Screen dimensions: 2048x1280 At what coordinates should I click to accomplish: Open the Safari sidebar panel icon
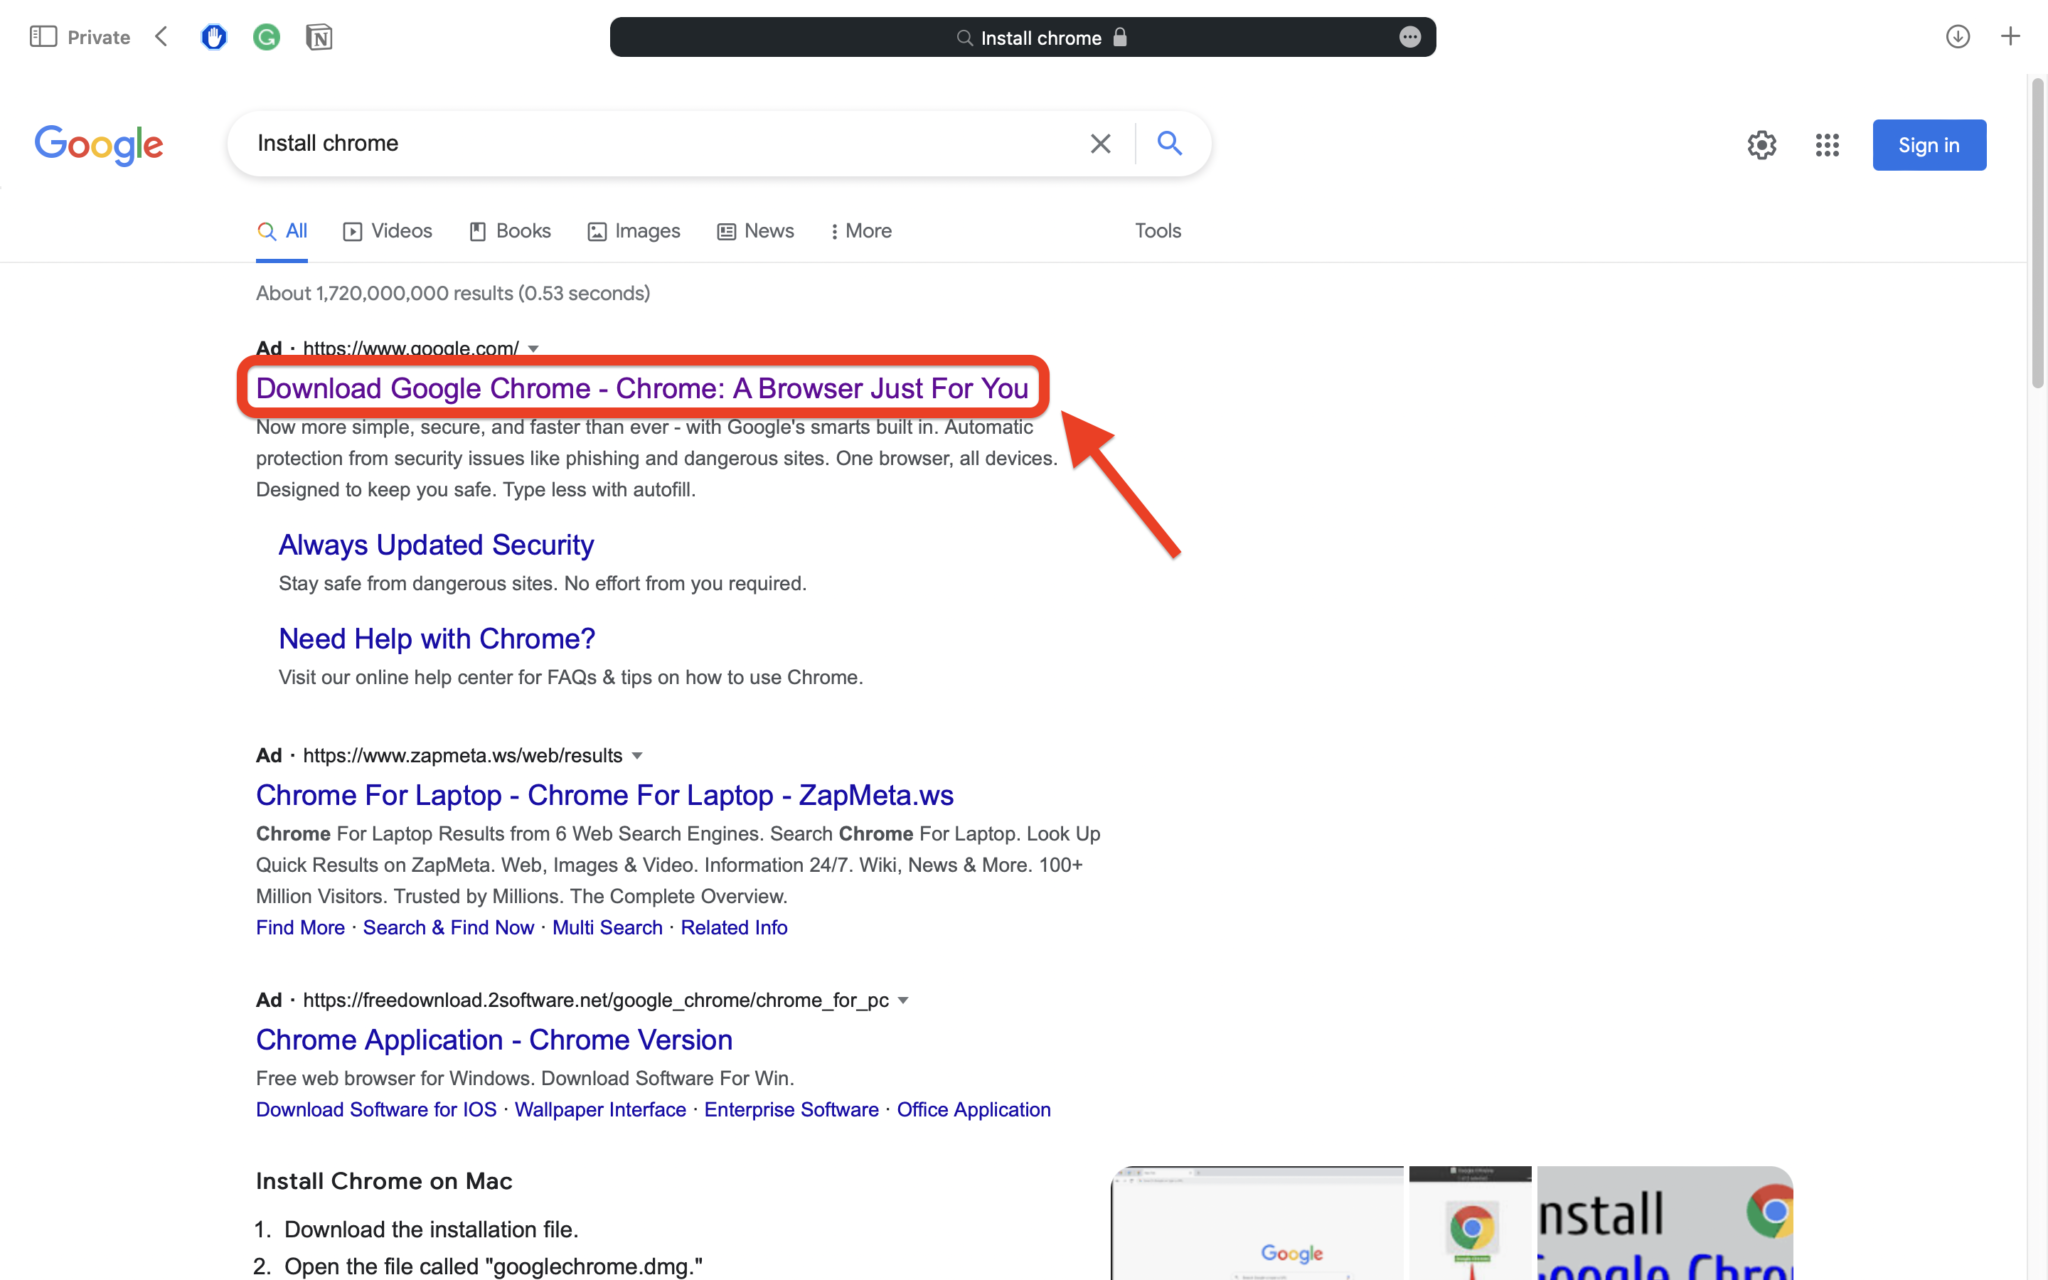pyautogui.click(x=43, y=37)
